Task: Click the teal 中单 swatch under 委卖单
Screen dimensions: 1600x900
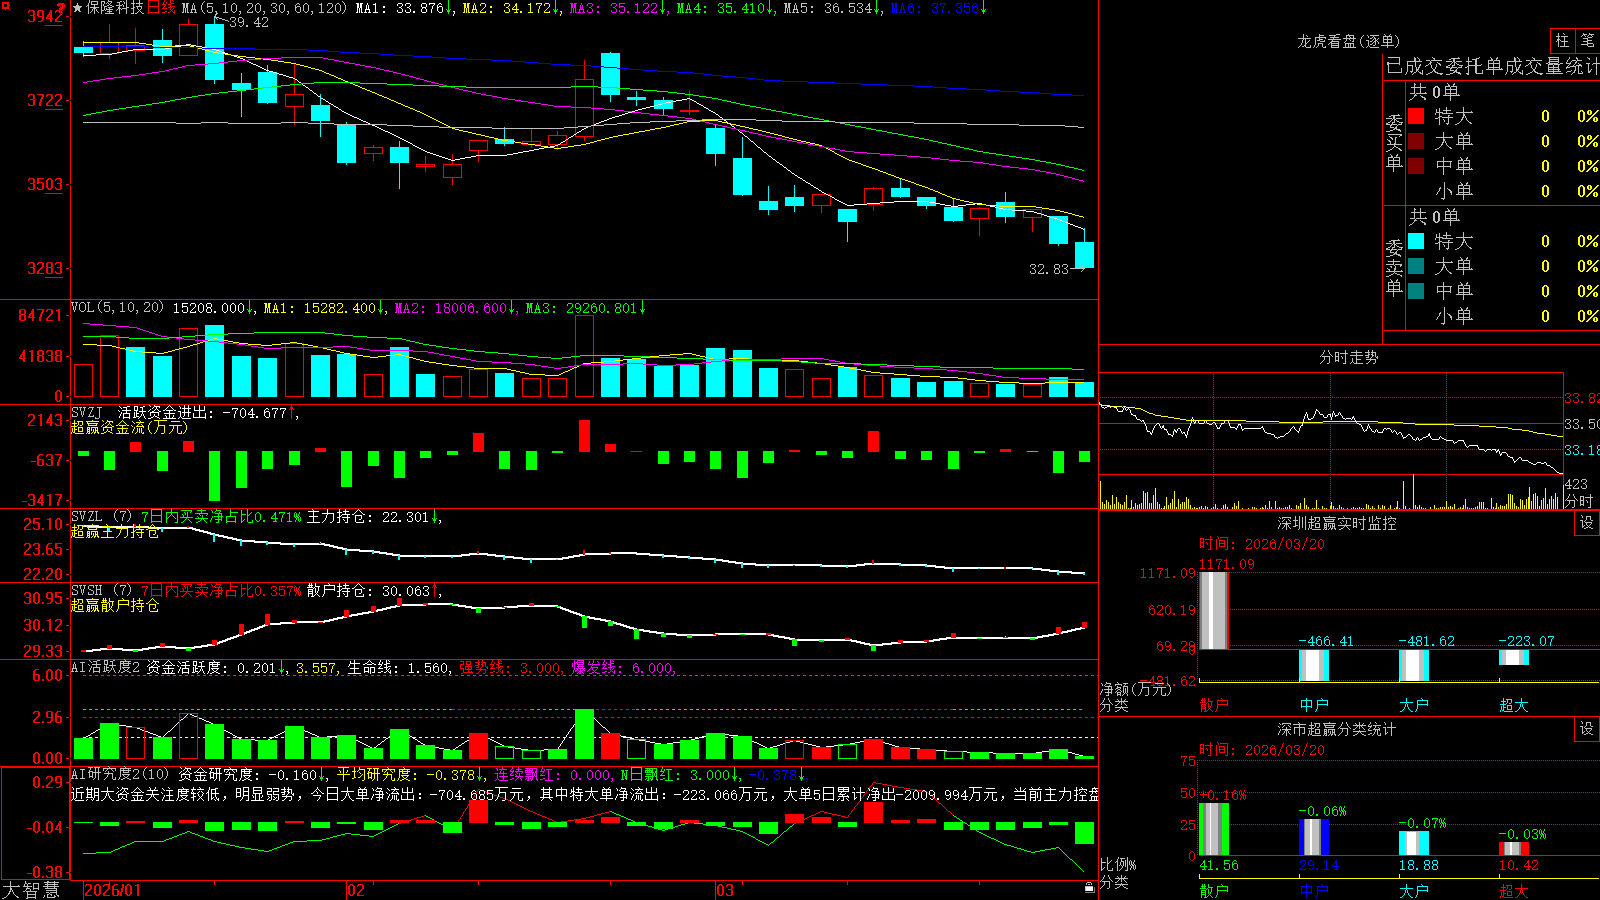Action: coord(1416,291)
